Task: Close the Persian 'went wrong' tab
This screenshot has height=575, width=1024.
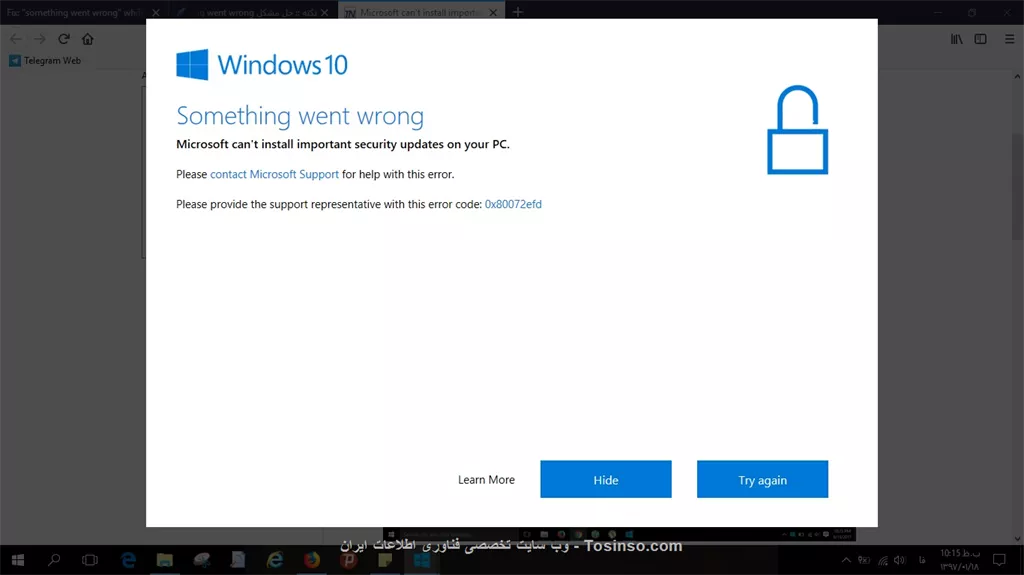Action: pos(325,12)
